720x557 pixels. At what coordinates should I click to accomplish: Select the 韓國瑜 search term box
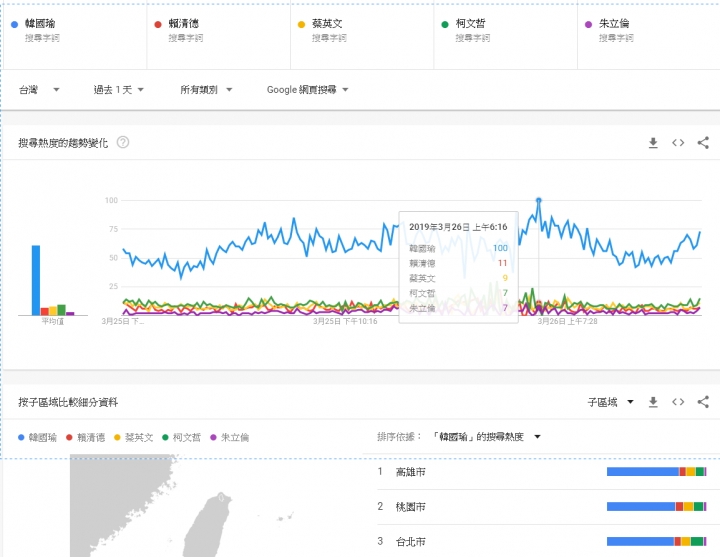75,37
